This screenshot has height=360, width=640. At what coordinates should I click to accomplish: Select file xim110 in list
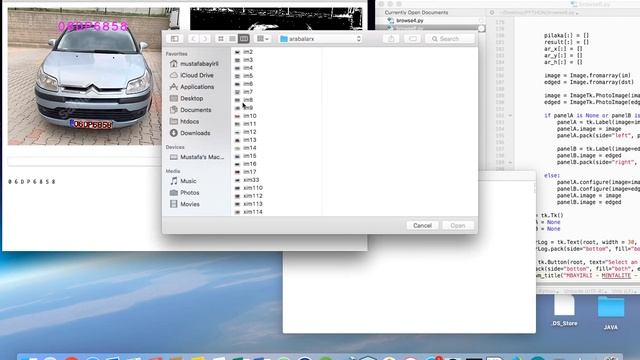tap(249, 188)
